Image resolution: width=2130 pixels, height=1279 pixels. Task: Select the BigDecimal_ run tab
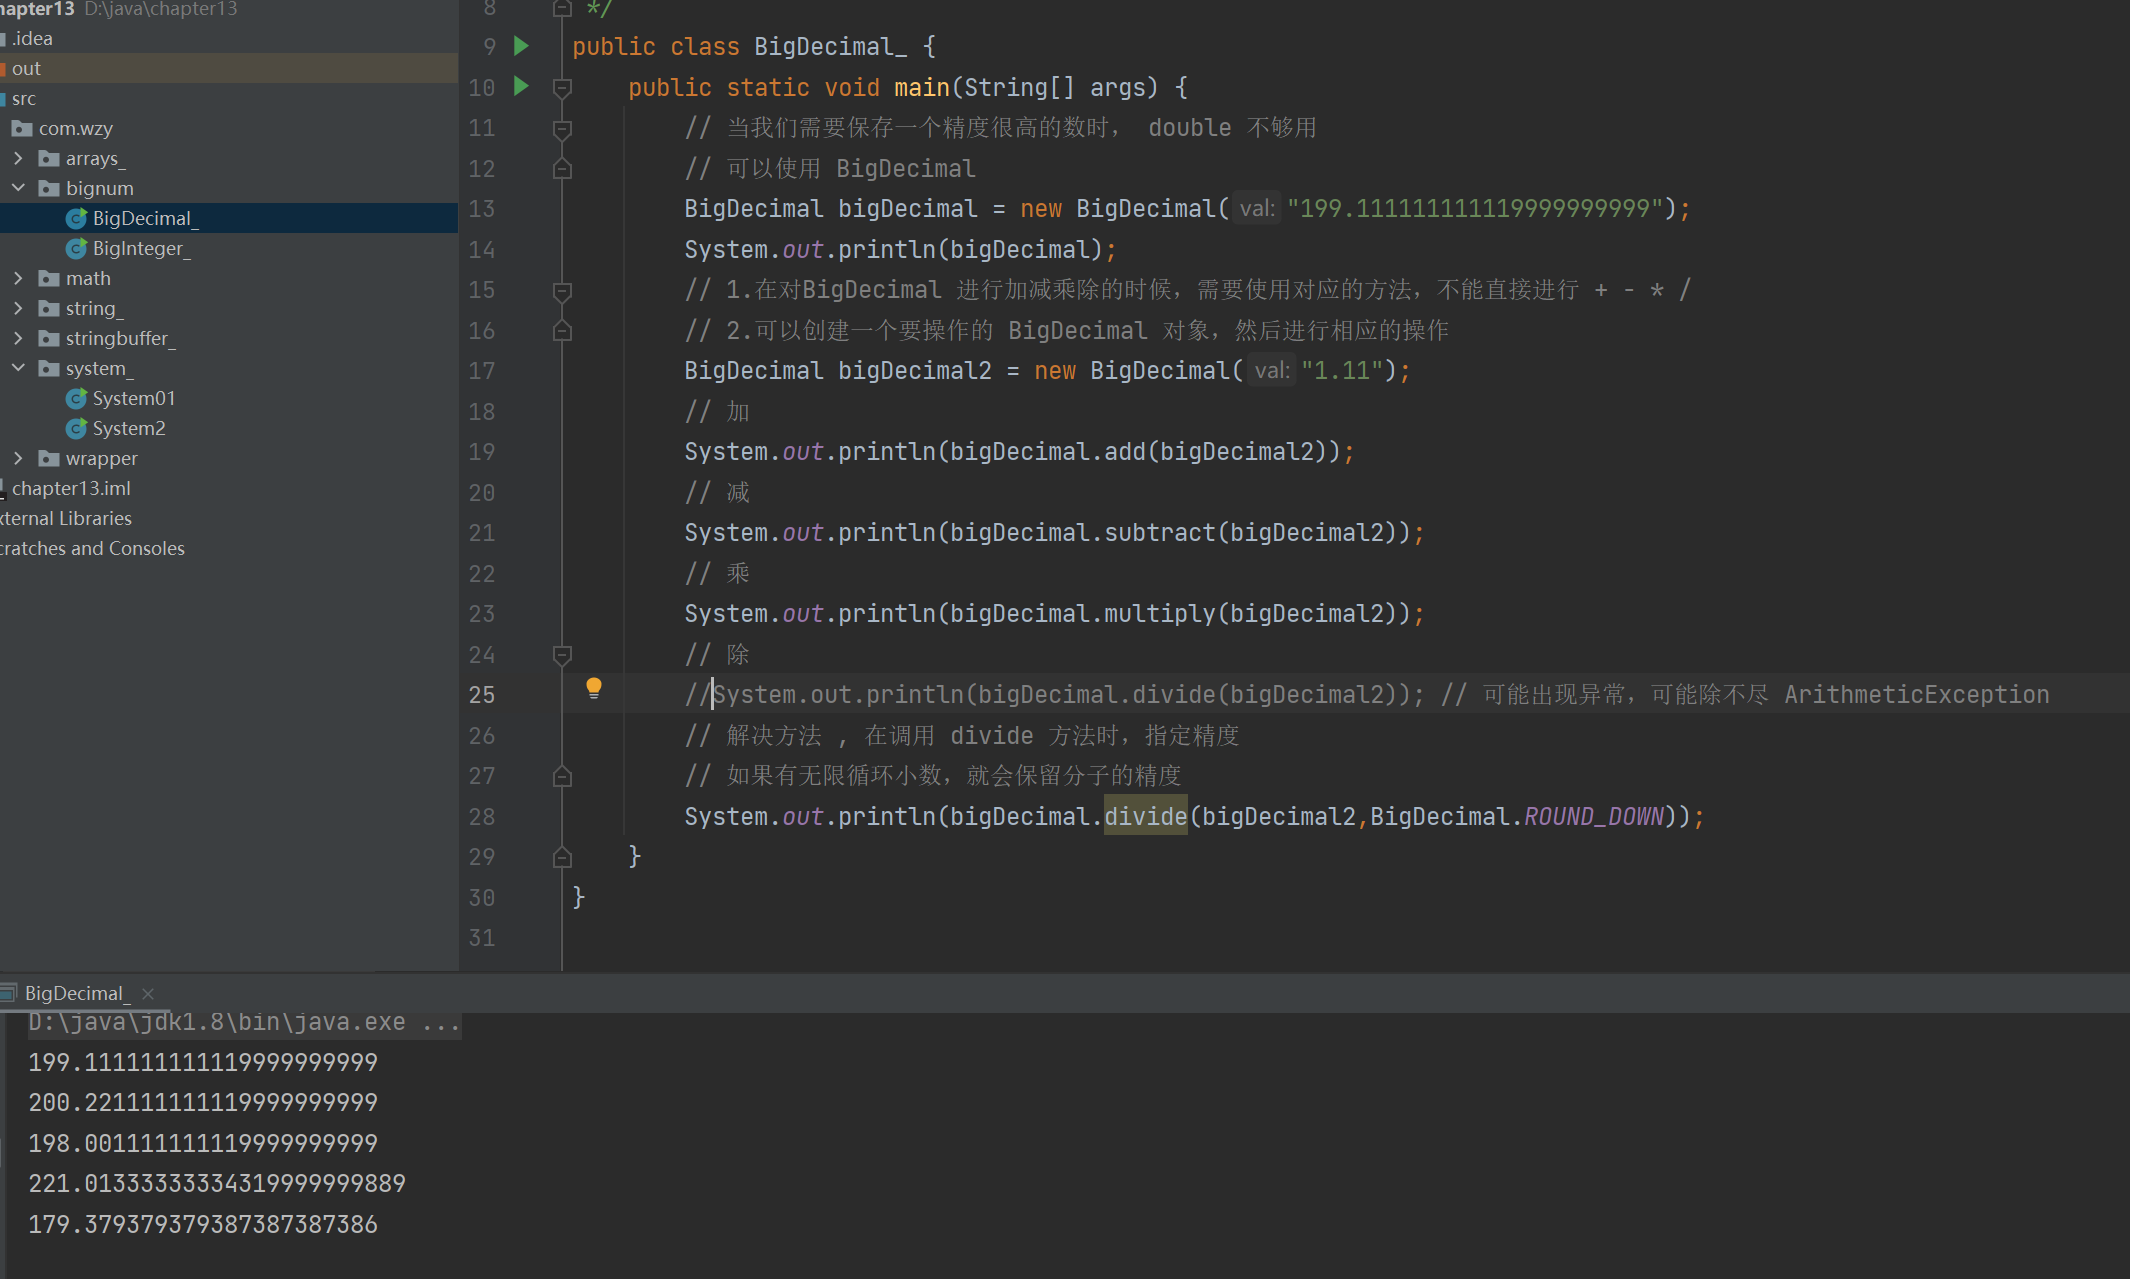(x=76, y=993)
